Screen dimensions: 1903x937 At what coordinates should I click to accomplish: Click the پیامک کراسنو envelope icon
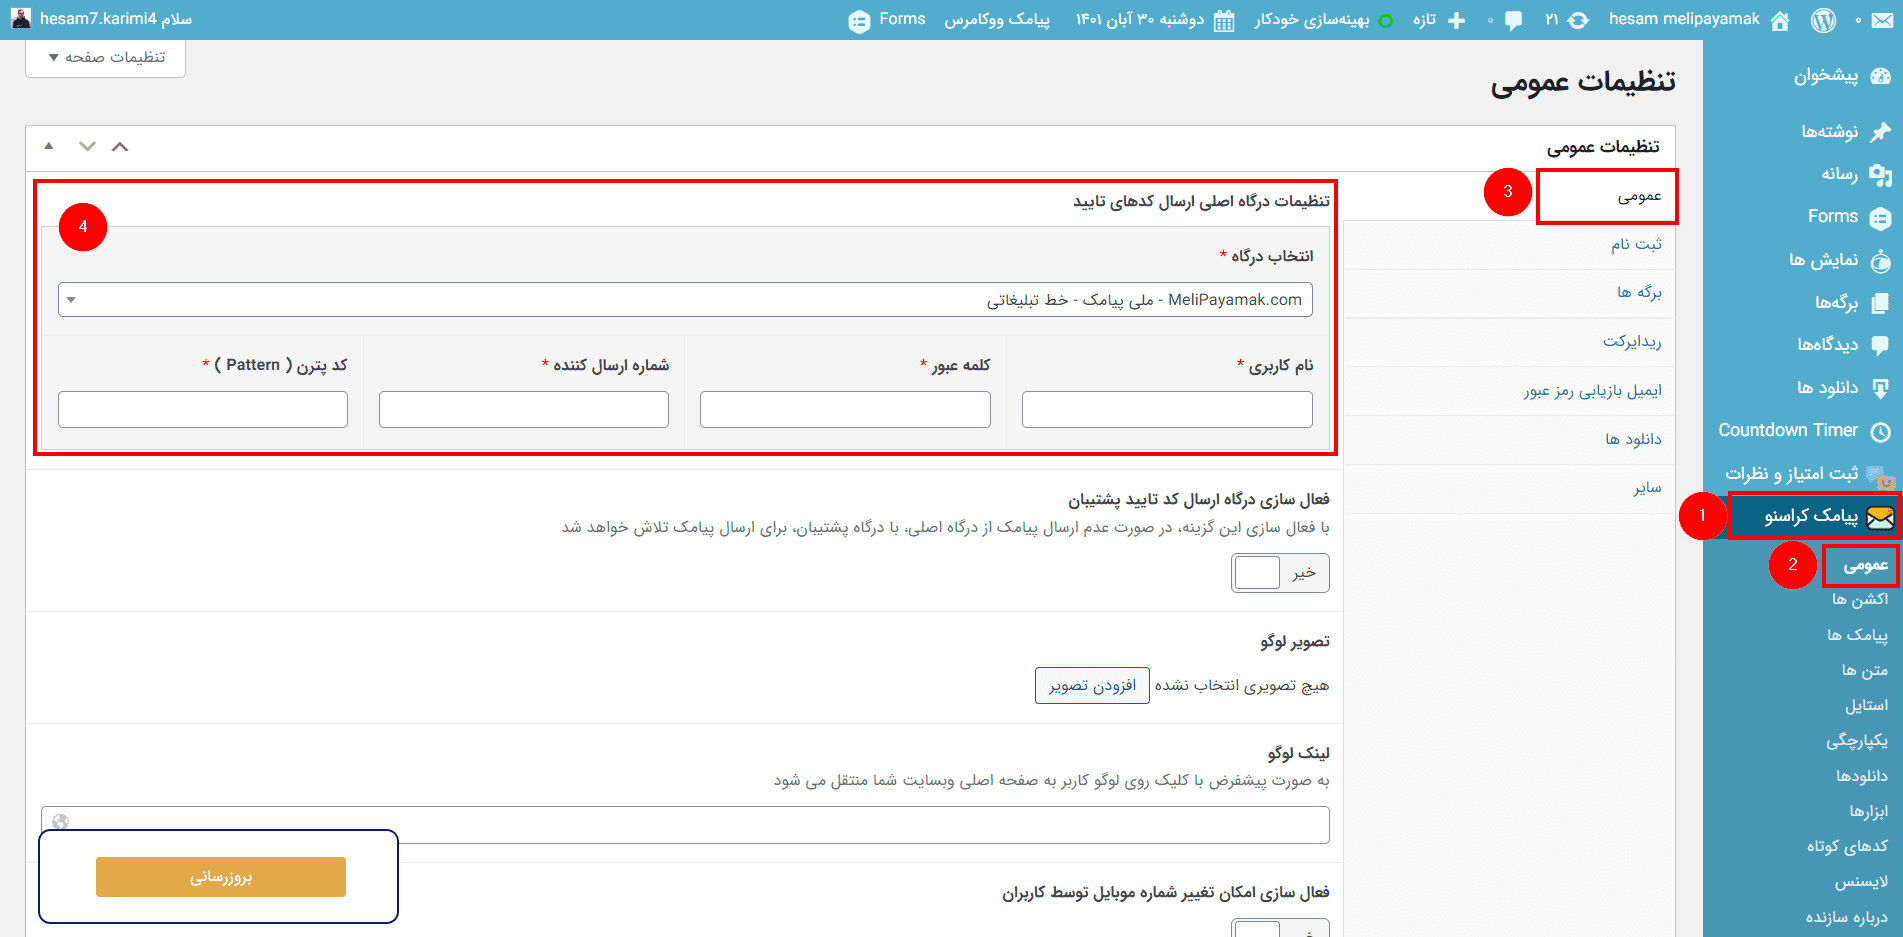tap(1879, 517)
